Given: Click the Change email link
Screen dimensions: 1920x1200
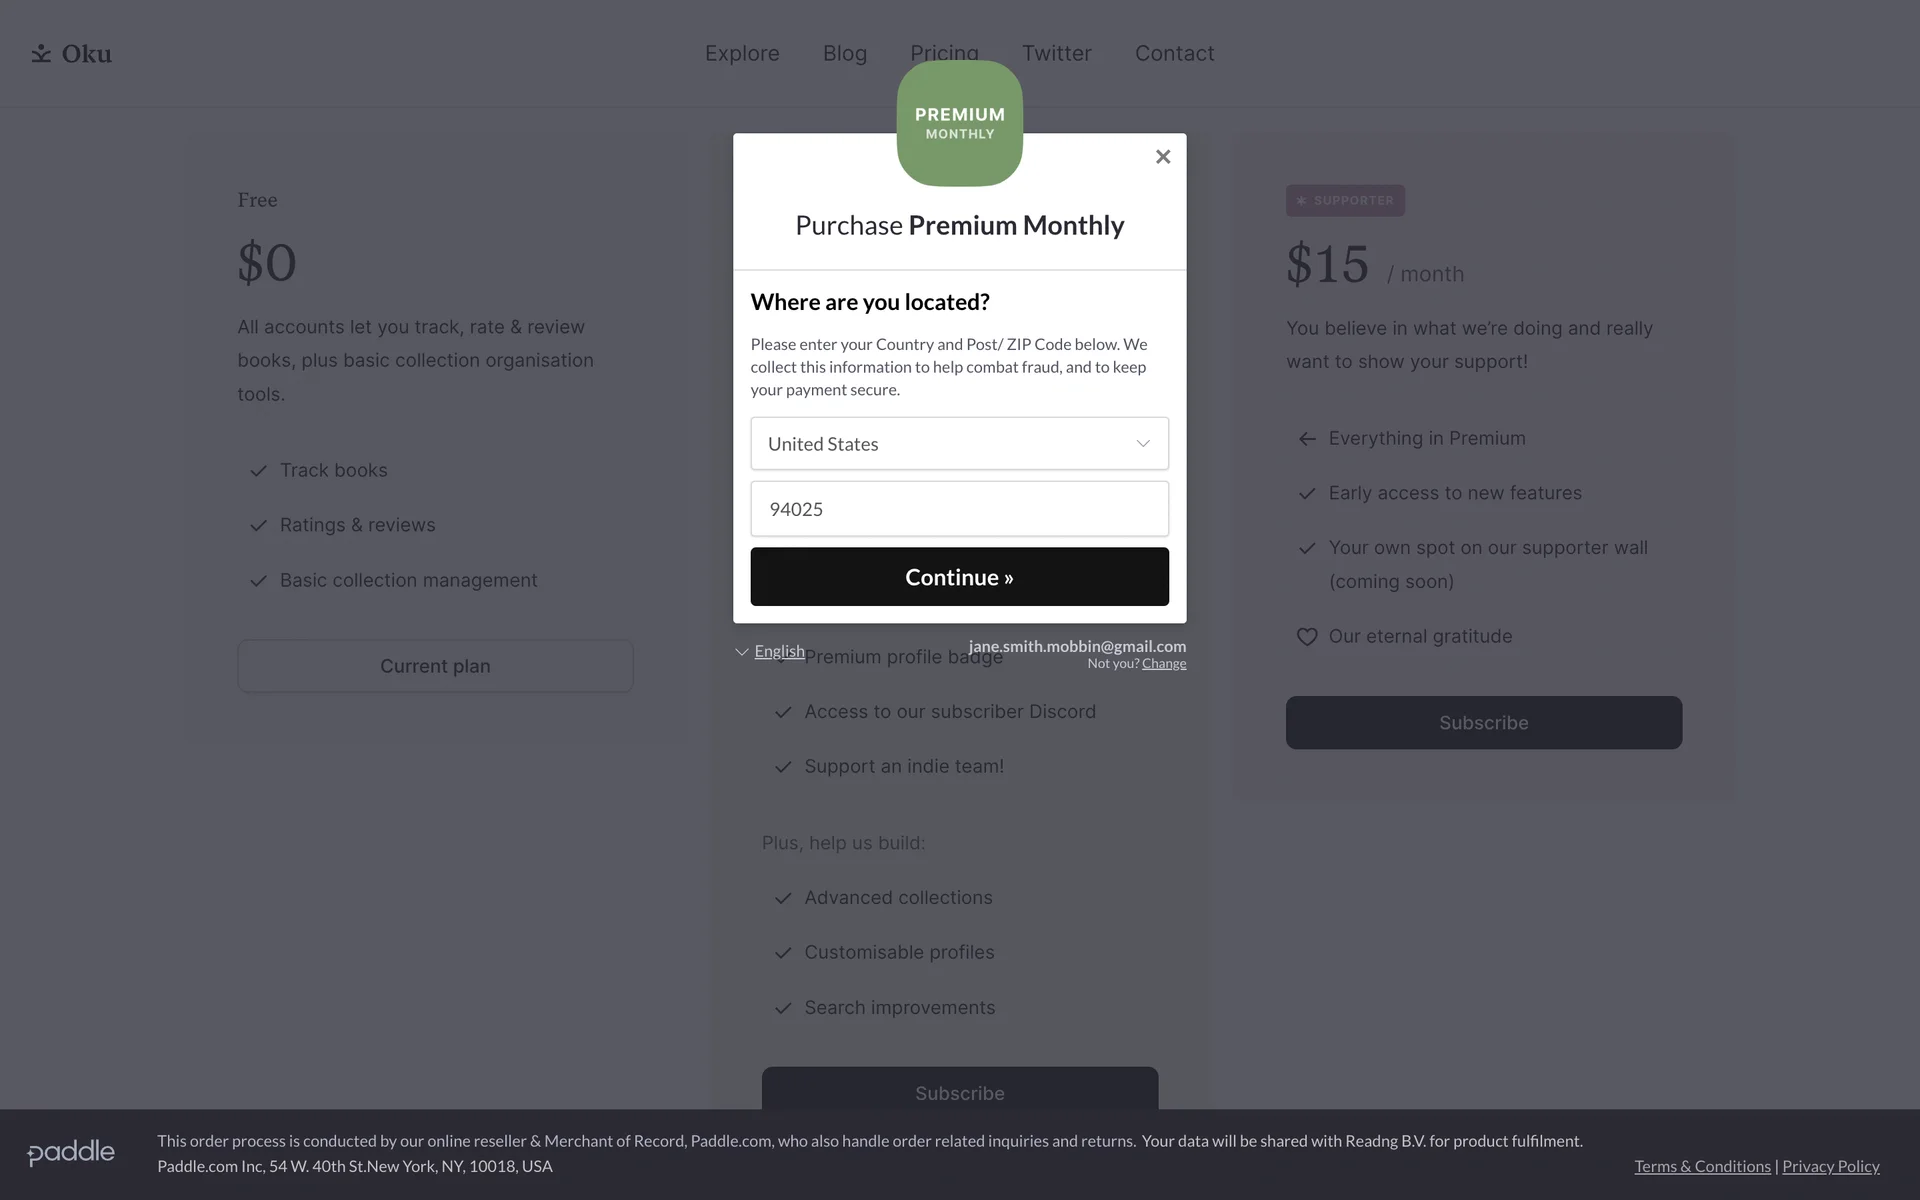Looking at the screenshot, I should tap(1164, 664).
